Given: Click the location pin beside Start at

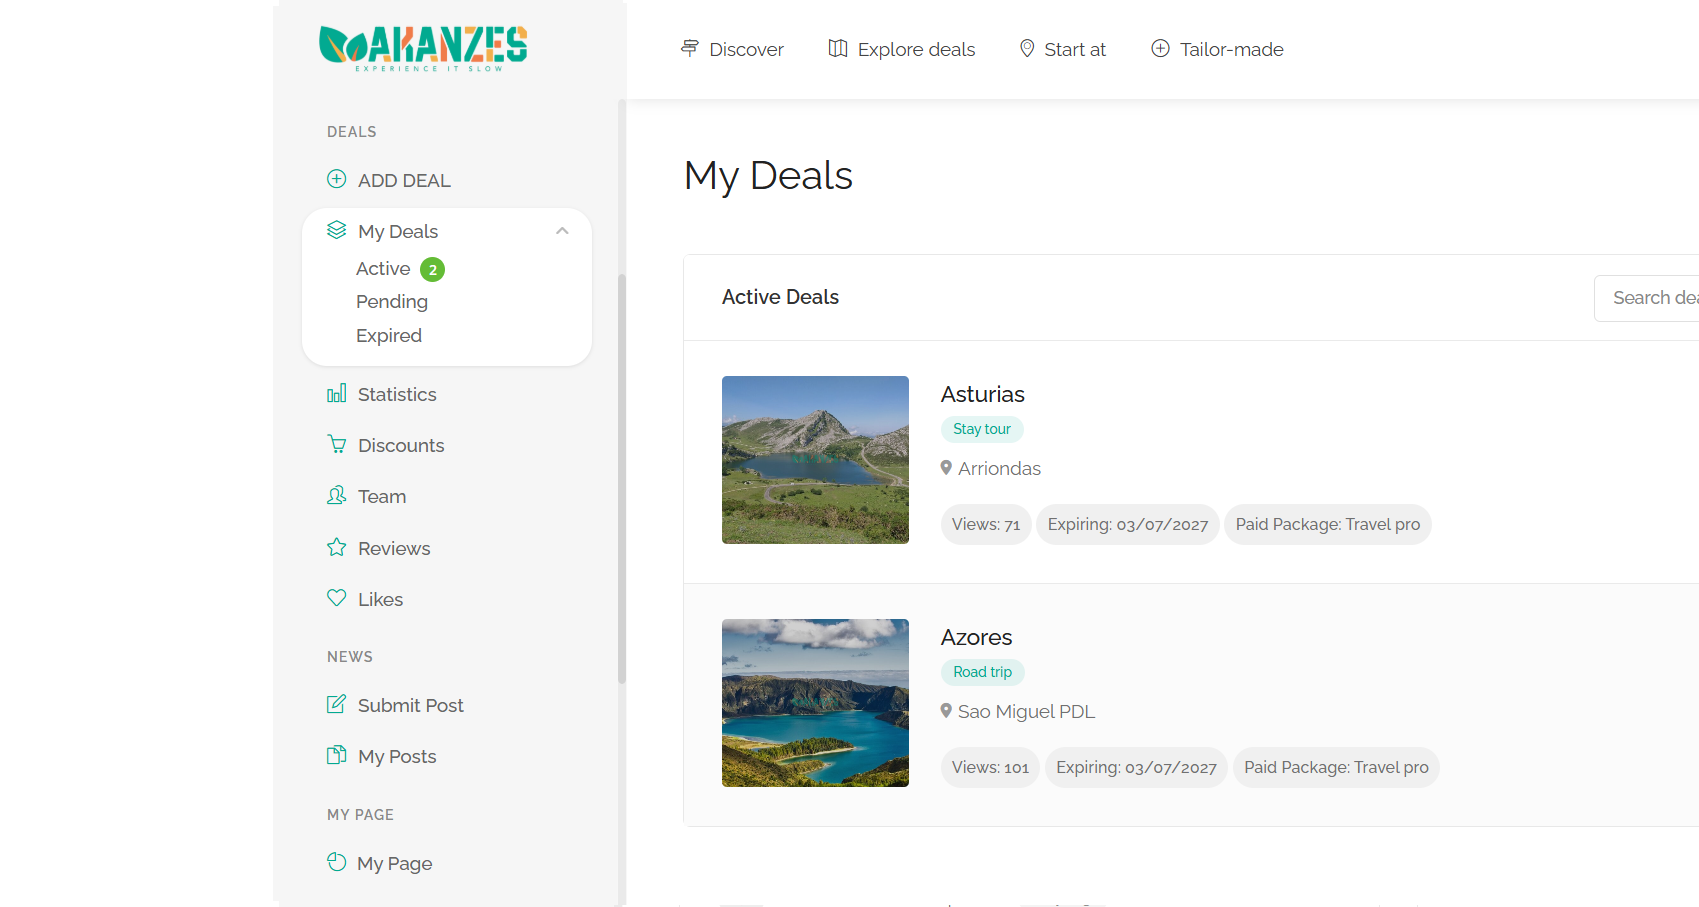Looking at the screenshot, I should [x=1027, y=48].
